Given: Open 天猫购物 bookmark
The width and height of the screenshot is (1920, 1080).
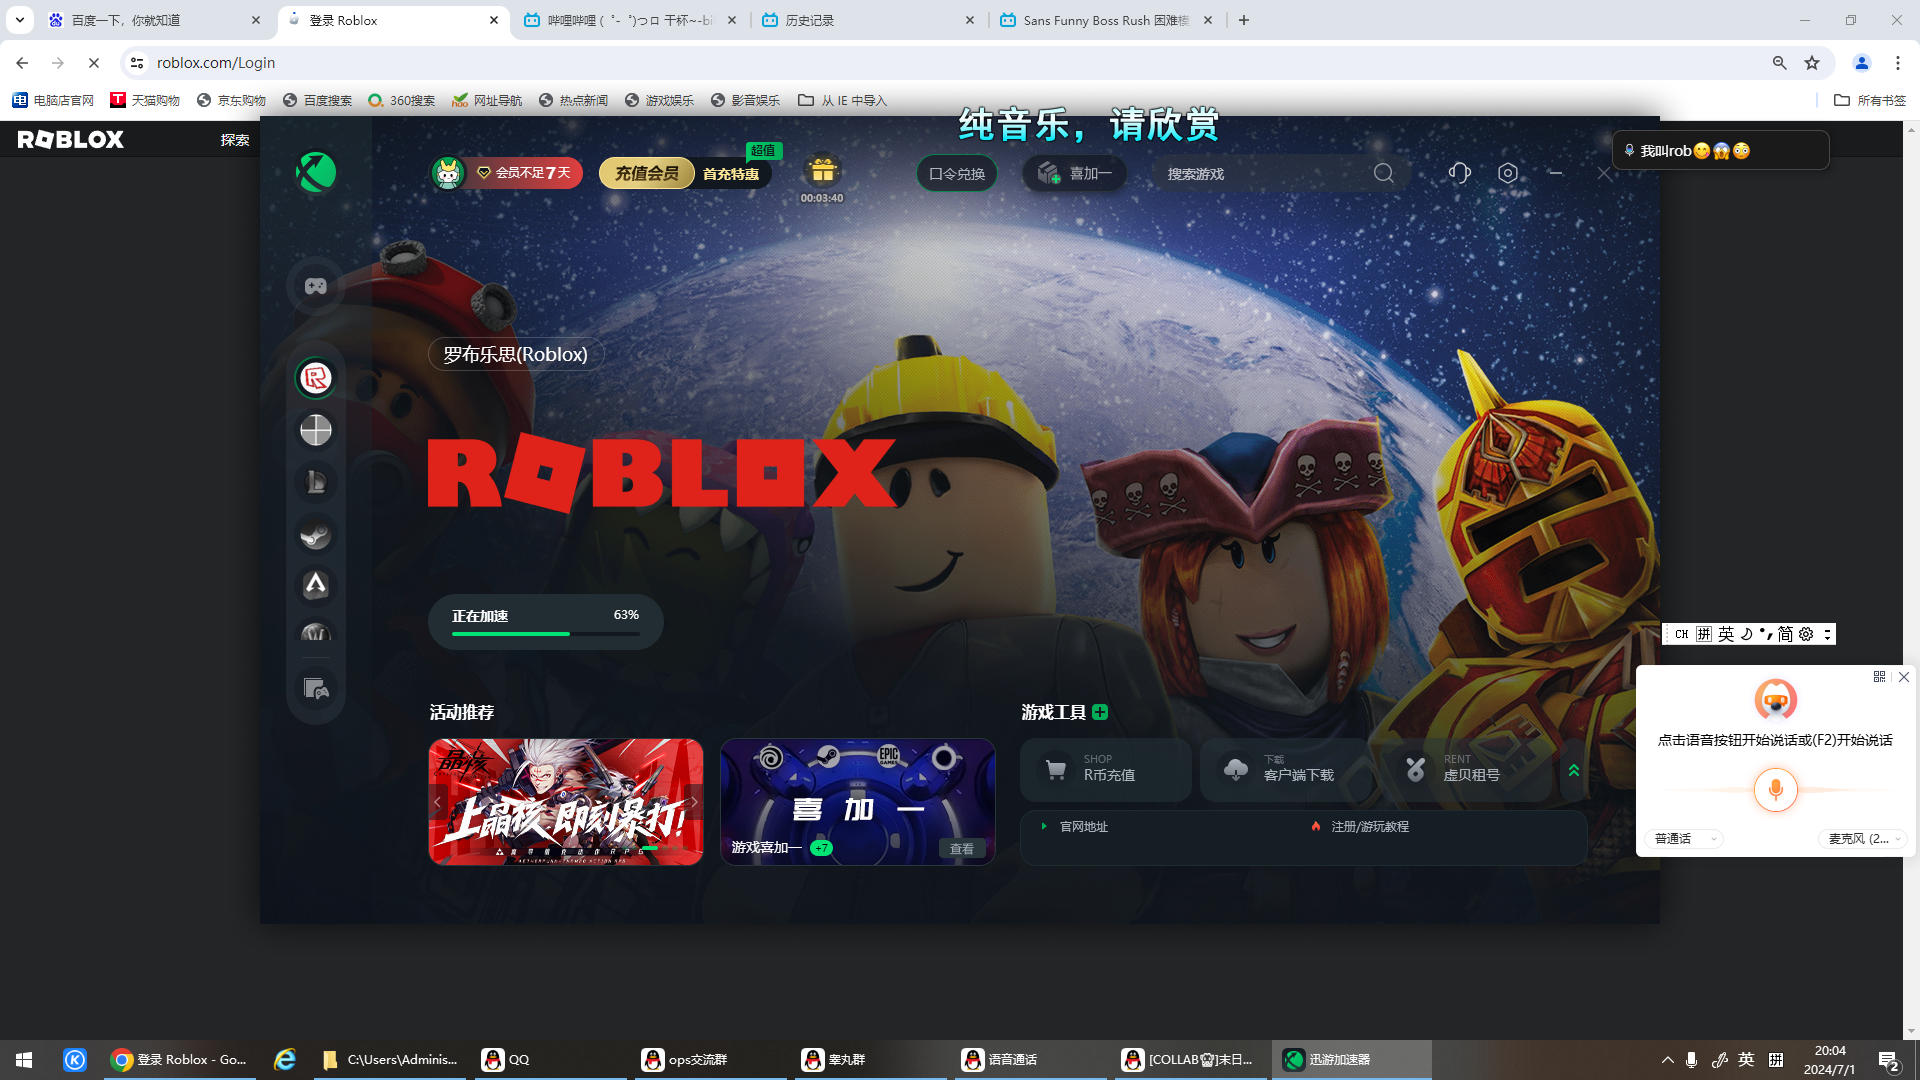Looking at the screenshot, I should [145, 100].
